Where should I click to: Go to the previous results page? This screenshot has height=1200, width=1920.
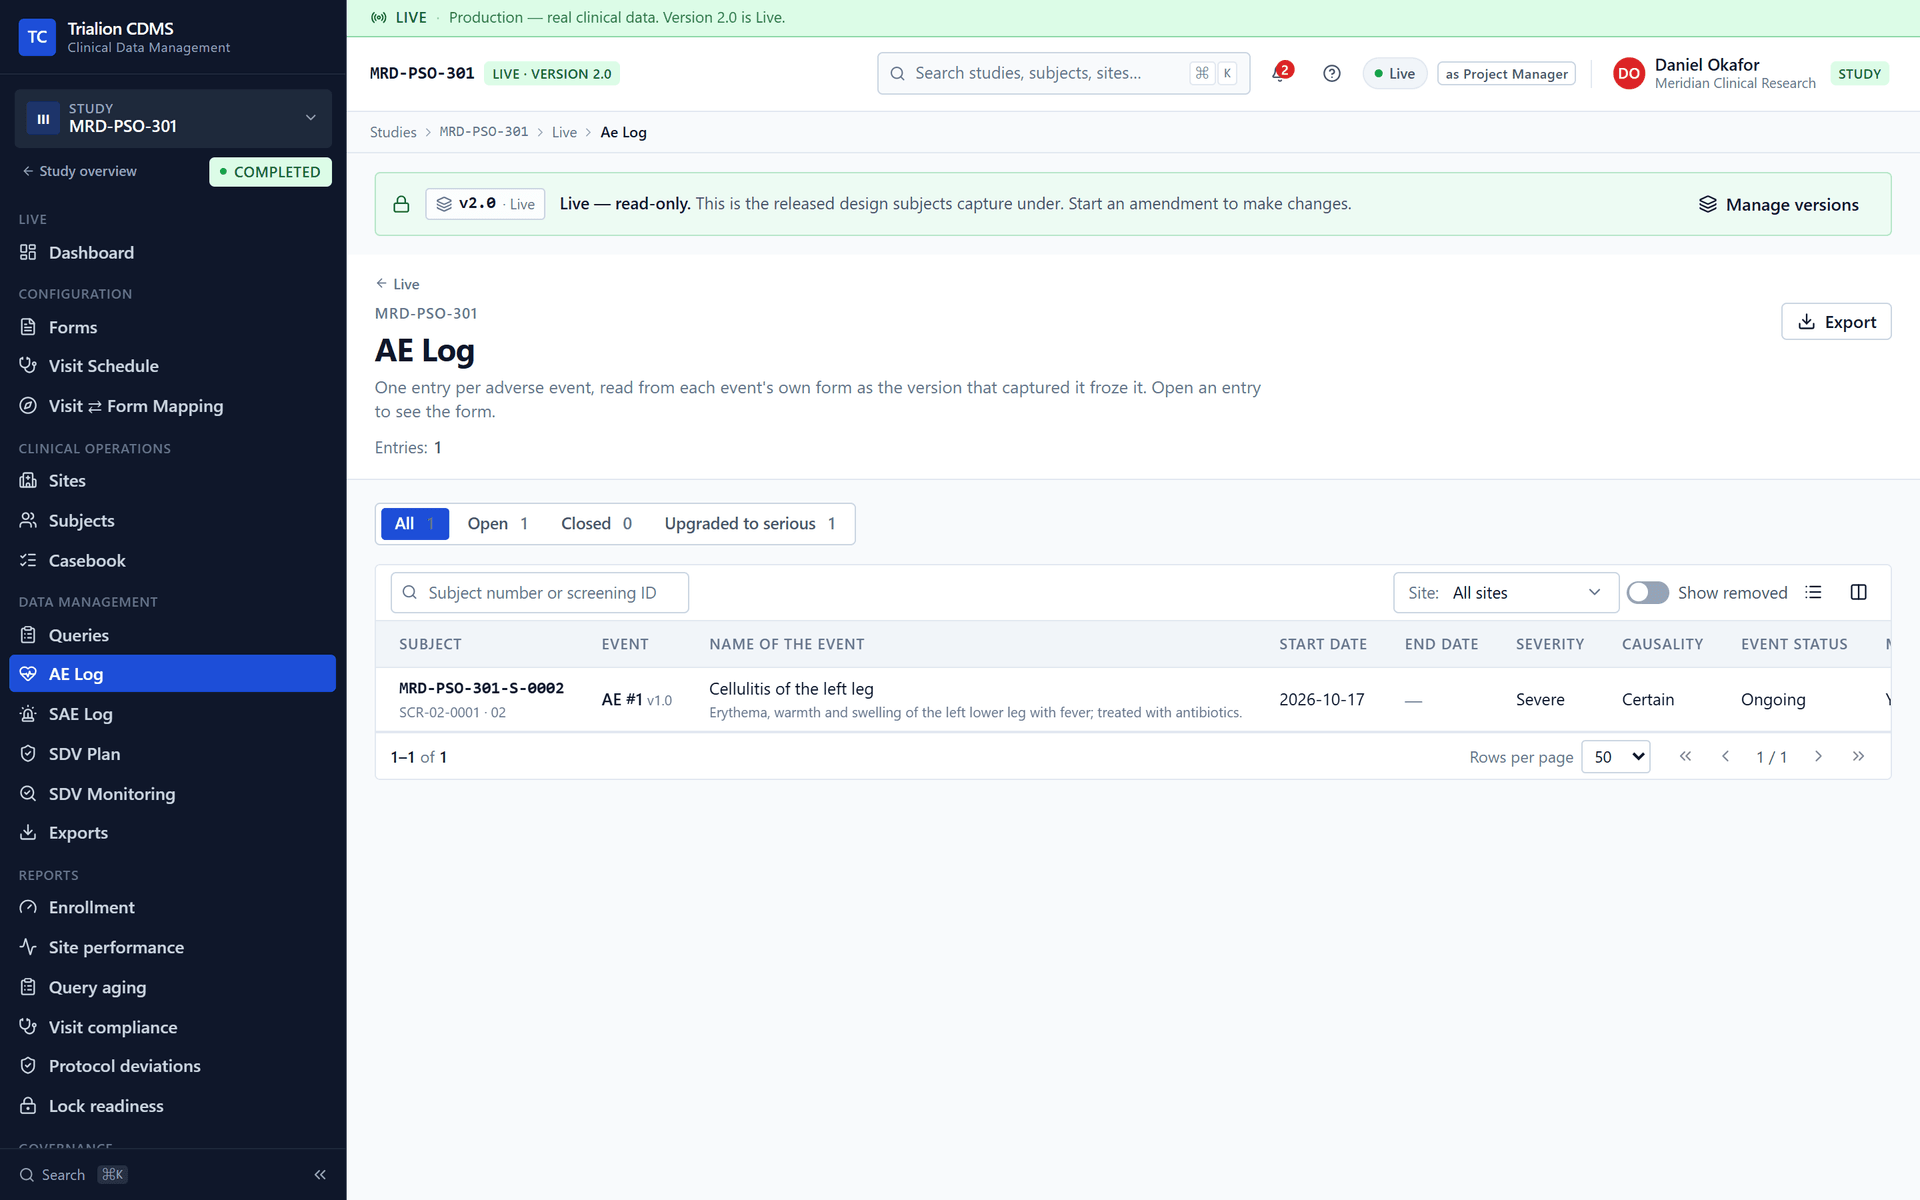pos(1725,757)
